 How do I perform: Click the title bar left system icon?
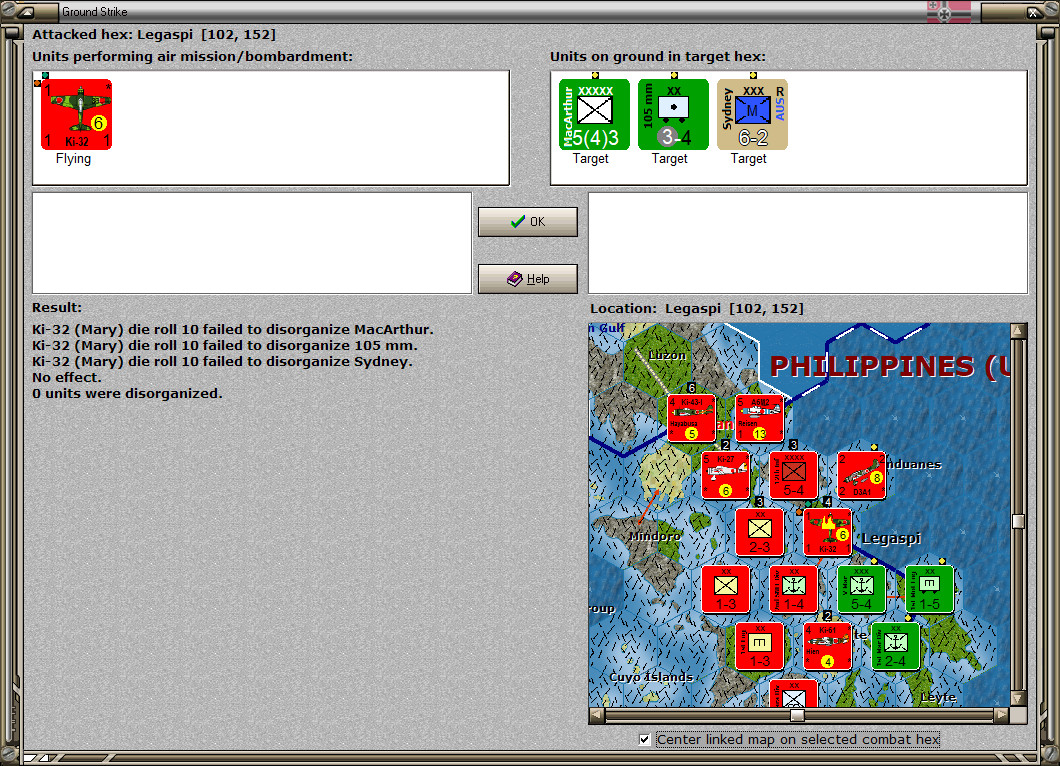click(x=27, y=11)
